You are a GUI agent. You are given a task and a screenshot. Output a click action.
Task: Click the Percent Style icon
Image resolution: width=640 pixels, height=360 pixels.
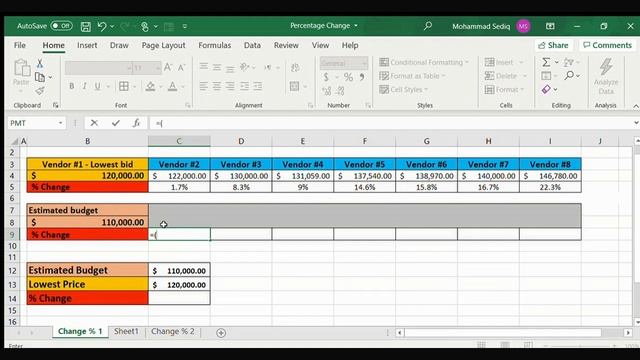click(348, 77)
